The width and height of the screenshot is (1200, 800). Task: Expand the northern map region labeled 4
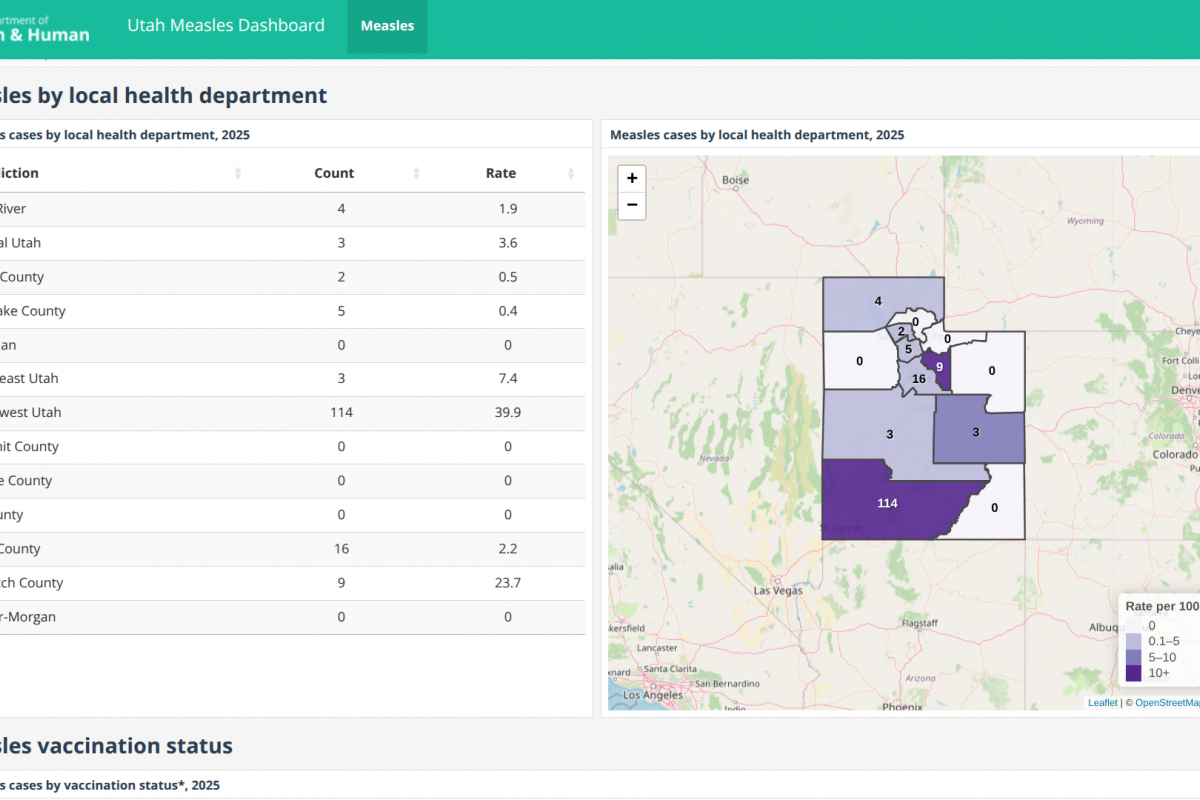point(878,300)
